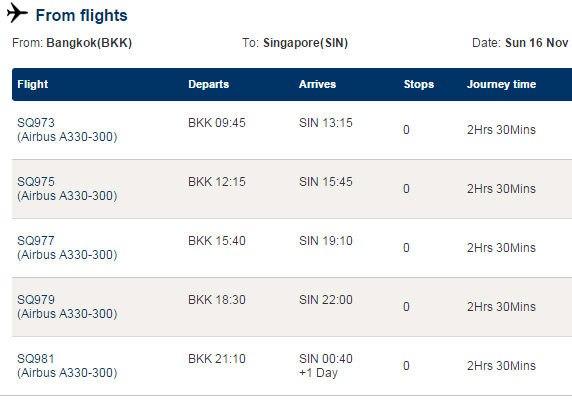The height and width of the screenshot is (411, 572).
Task: Select flight SQ973 row
Action: tap(292, 130)
